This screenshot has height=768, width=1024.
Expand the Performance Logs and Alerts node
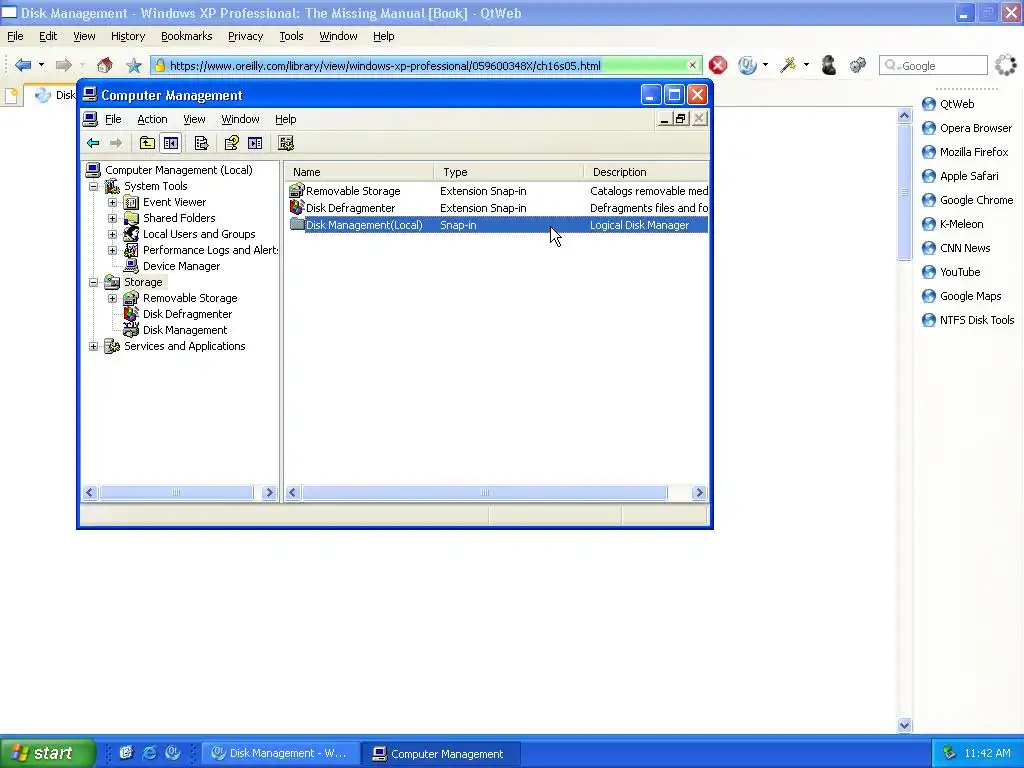[112, 250]
